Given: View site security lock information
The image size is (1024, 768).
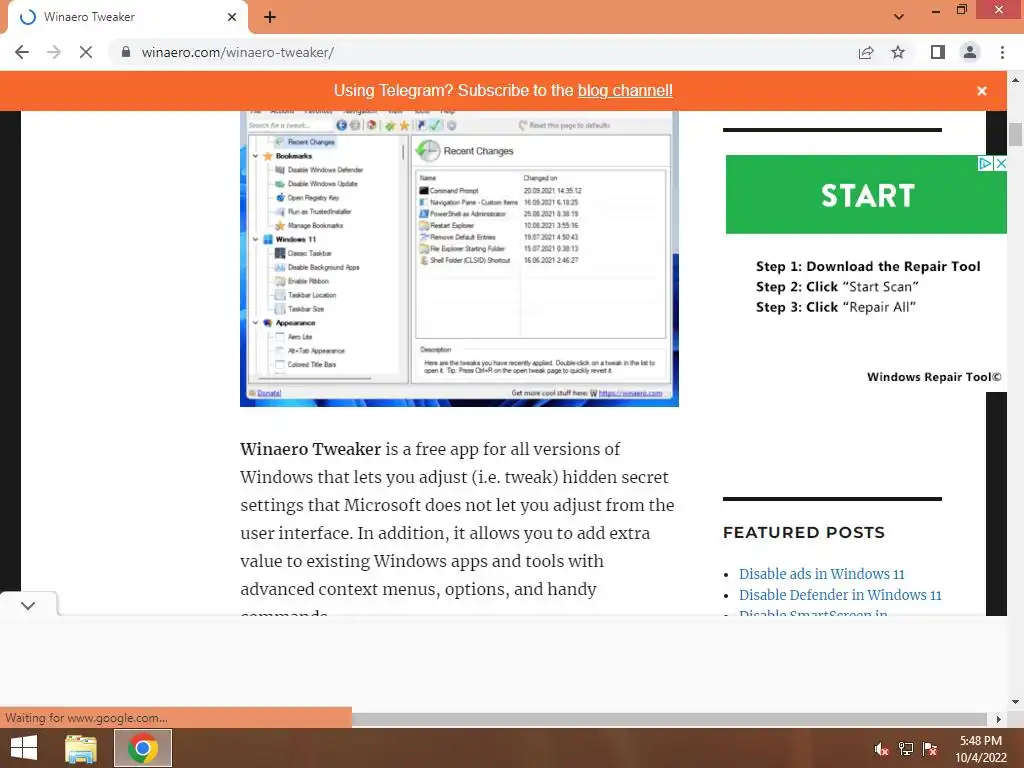Looking at the screenshot, I should click(126, 52).
